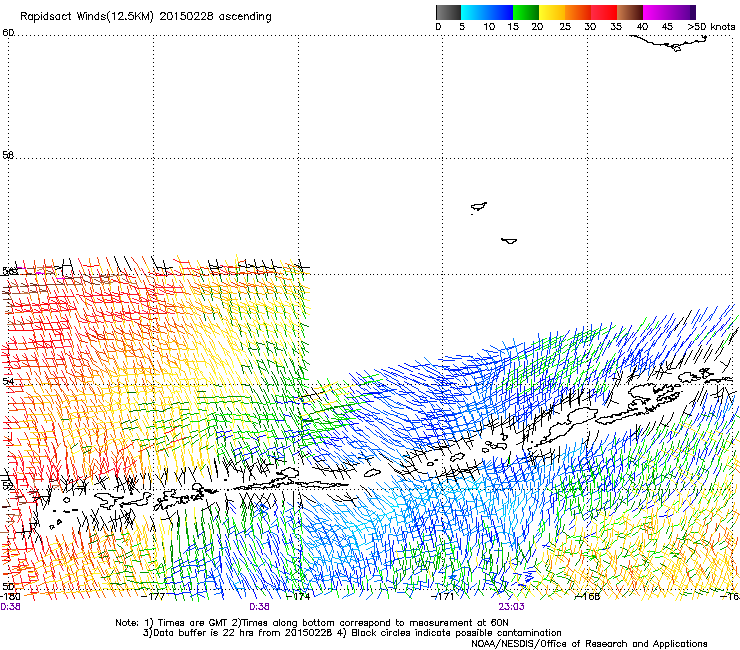Click the "25" legend scale value
Image resolution: width=740 pixels, height=650 pixels.
(x=565, y=27)
